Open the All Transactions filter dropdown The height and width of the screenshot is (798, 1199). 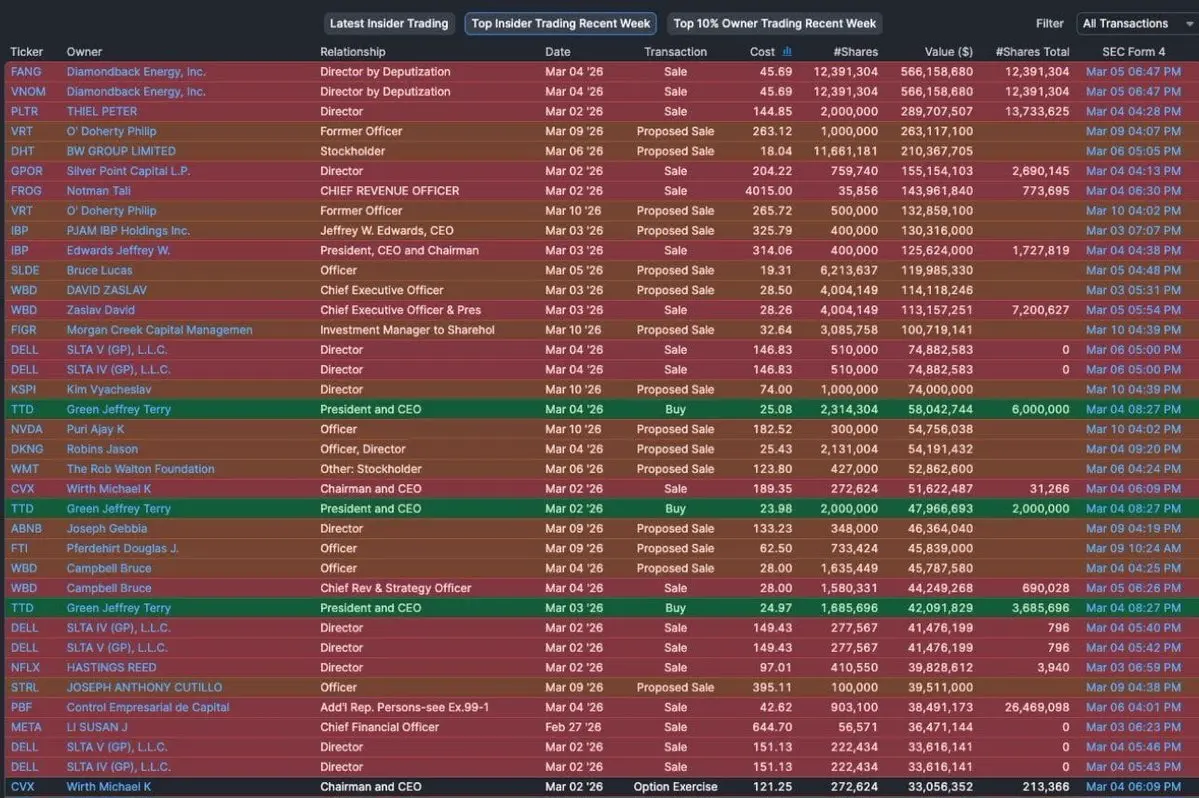coord(1136,24)
